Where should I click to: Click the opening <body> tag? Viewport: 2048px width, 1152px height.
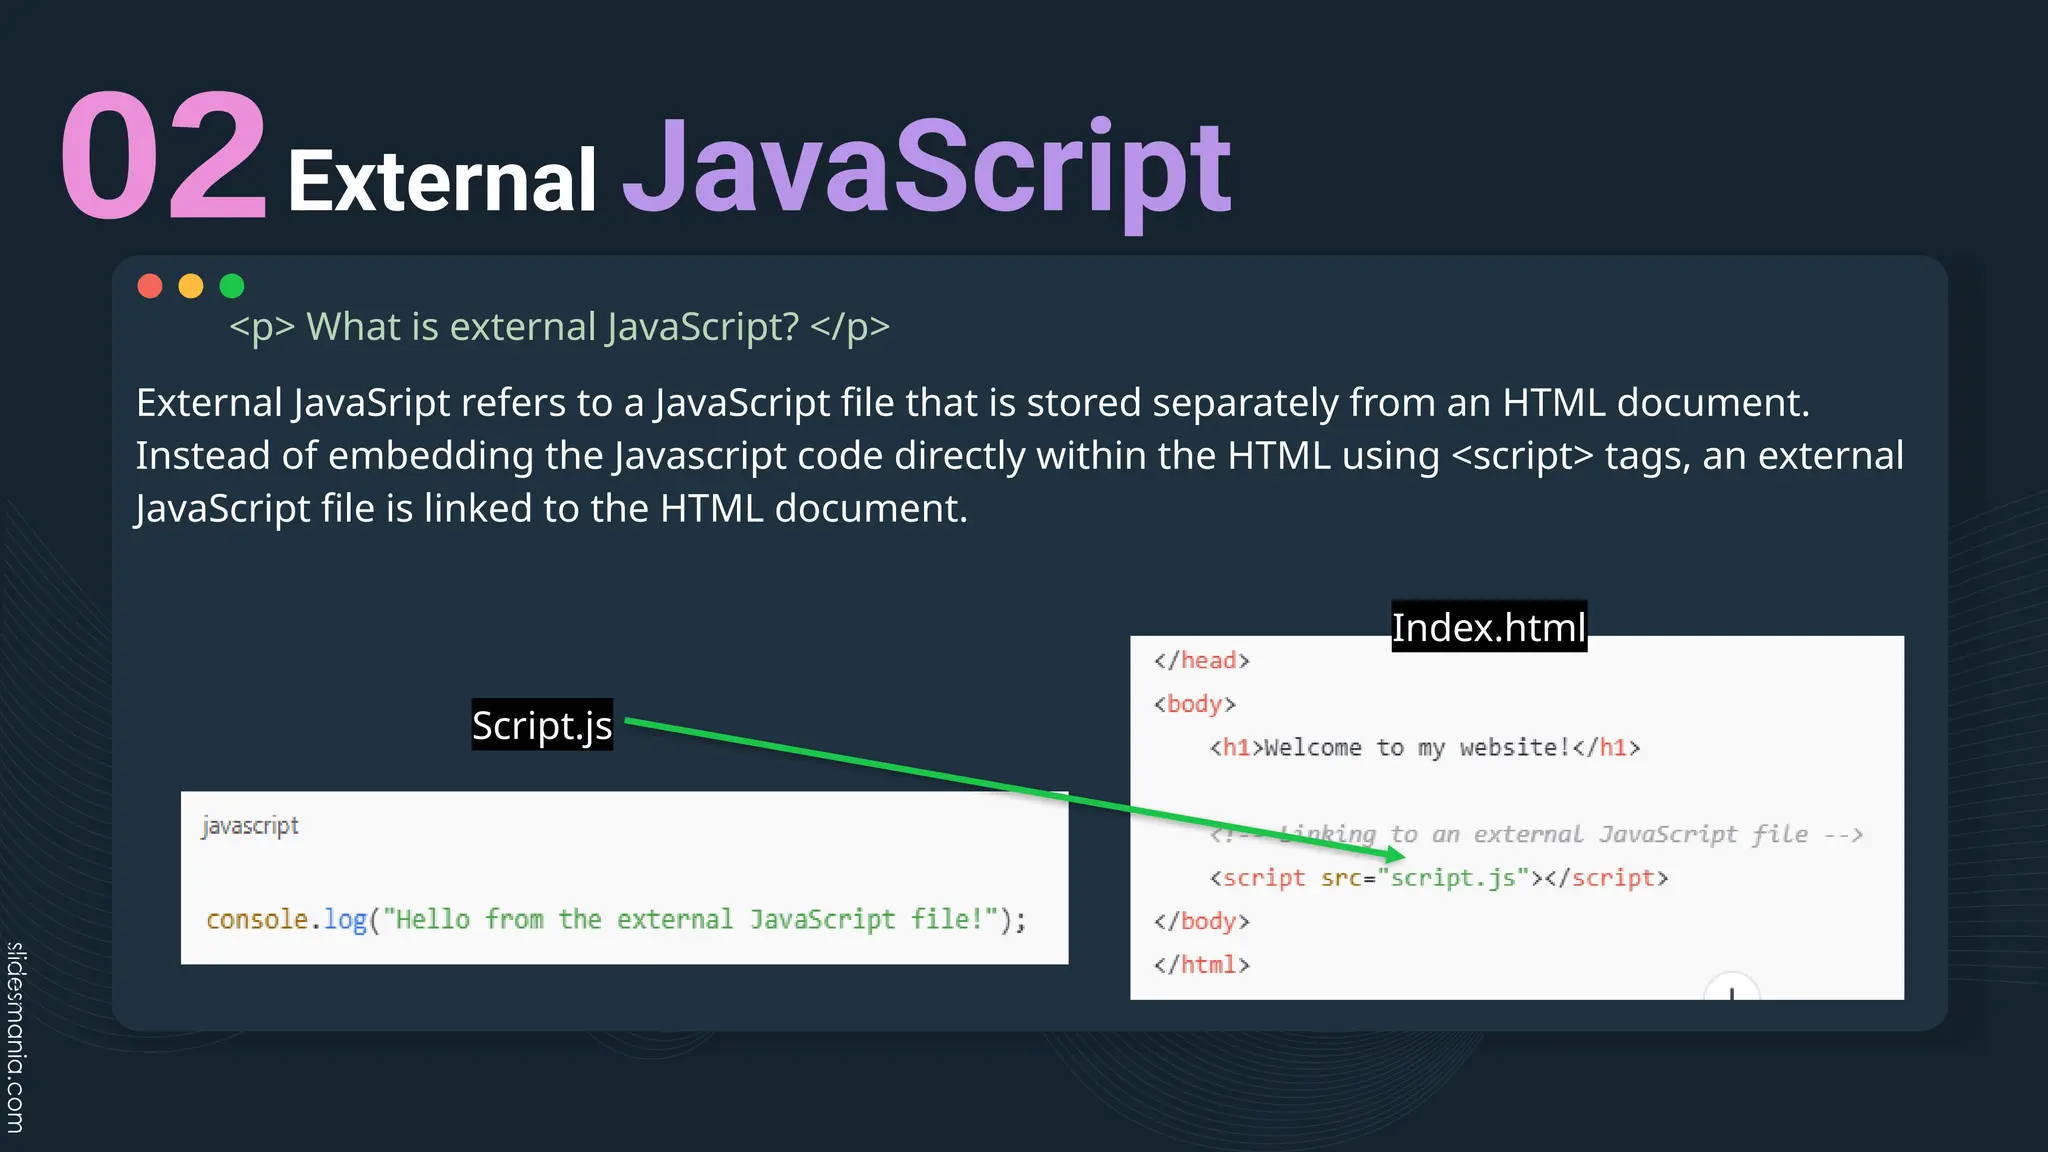[x=1194, y=704]
